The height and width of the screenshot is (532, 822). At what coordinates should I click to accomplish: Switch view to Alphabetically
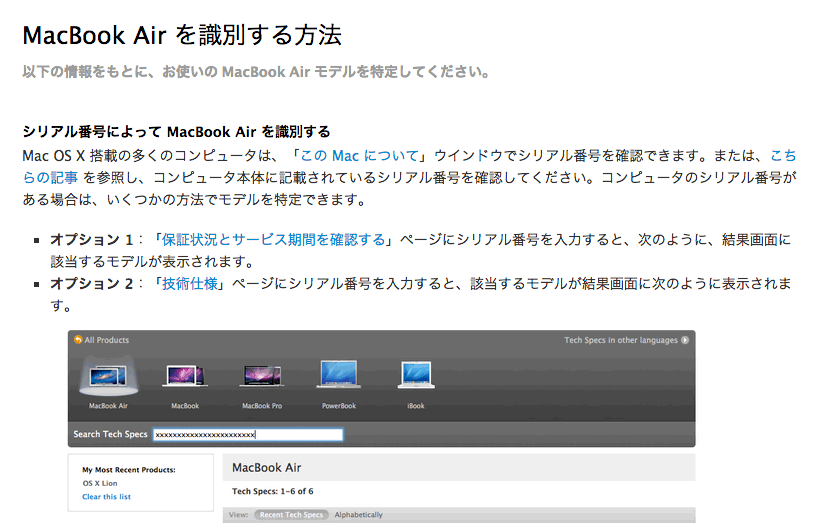[x=359, y=515]
